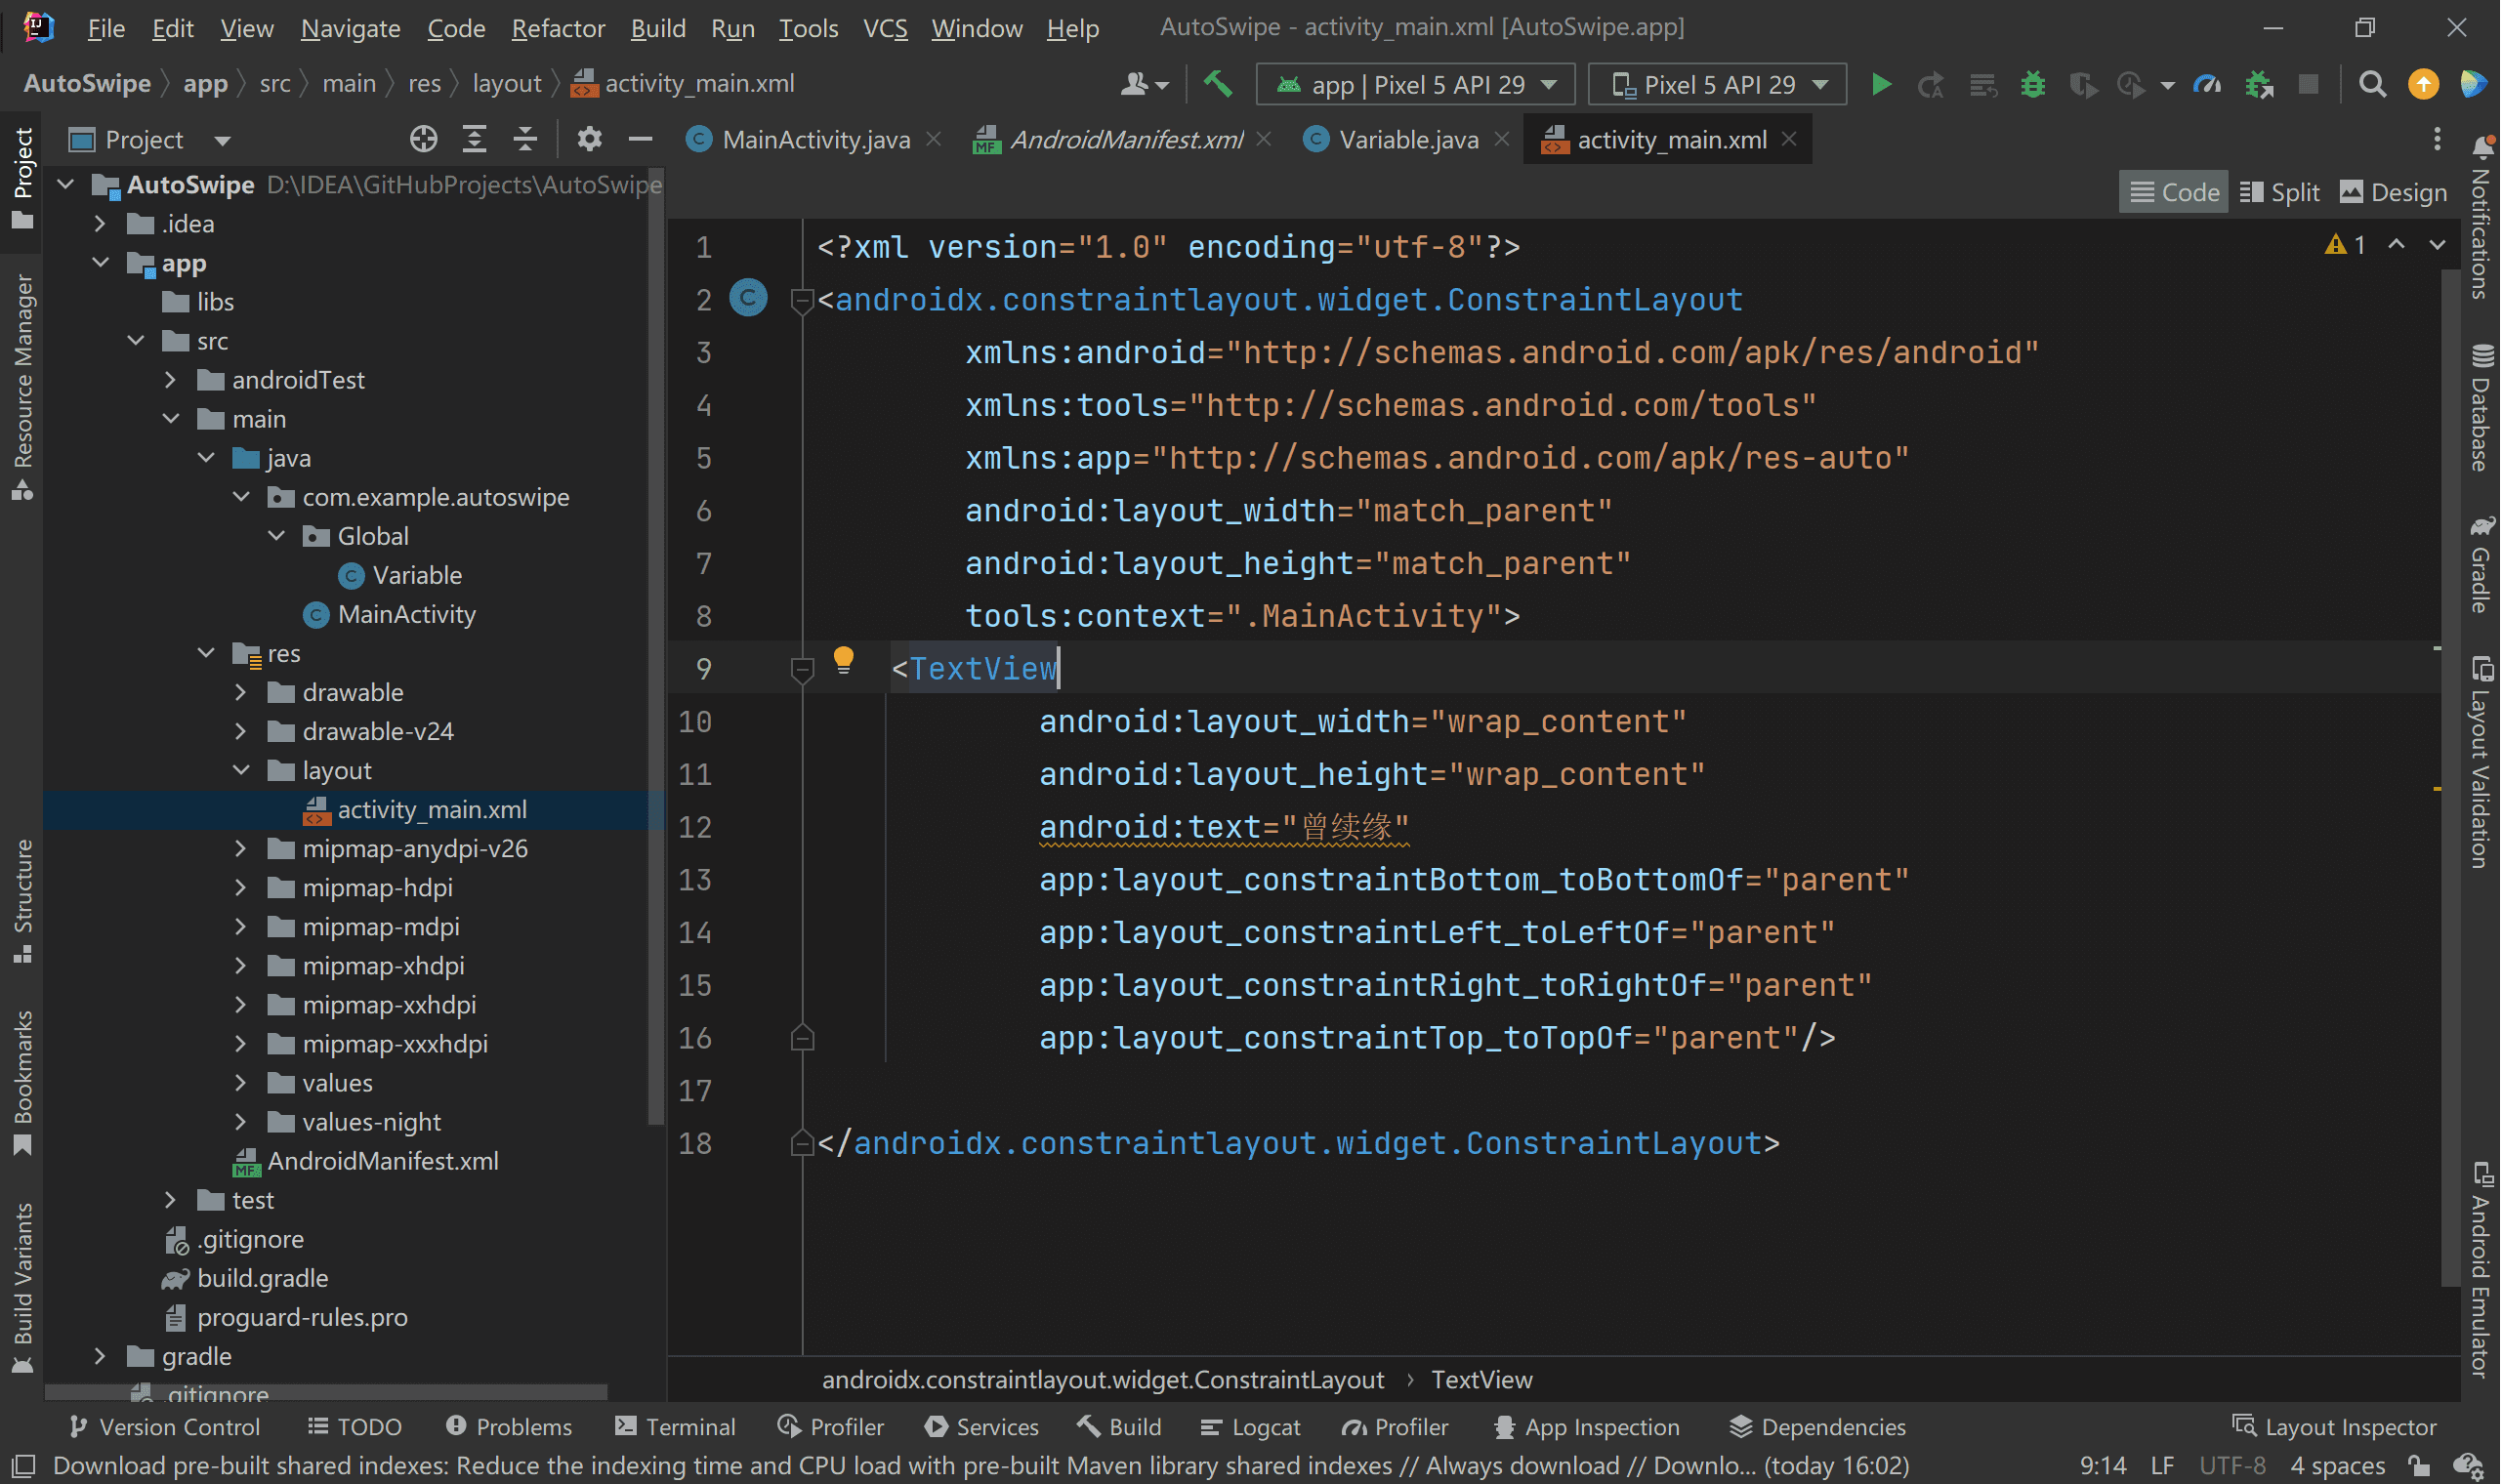Open the Logcat tool window

(x=1251, y=1427)
